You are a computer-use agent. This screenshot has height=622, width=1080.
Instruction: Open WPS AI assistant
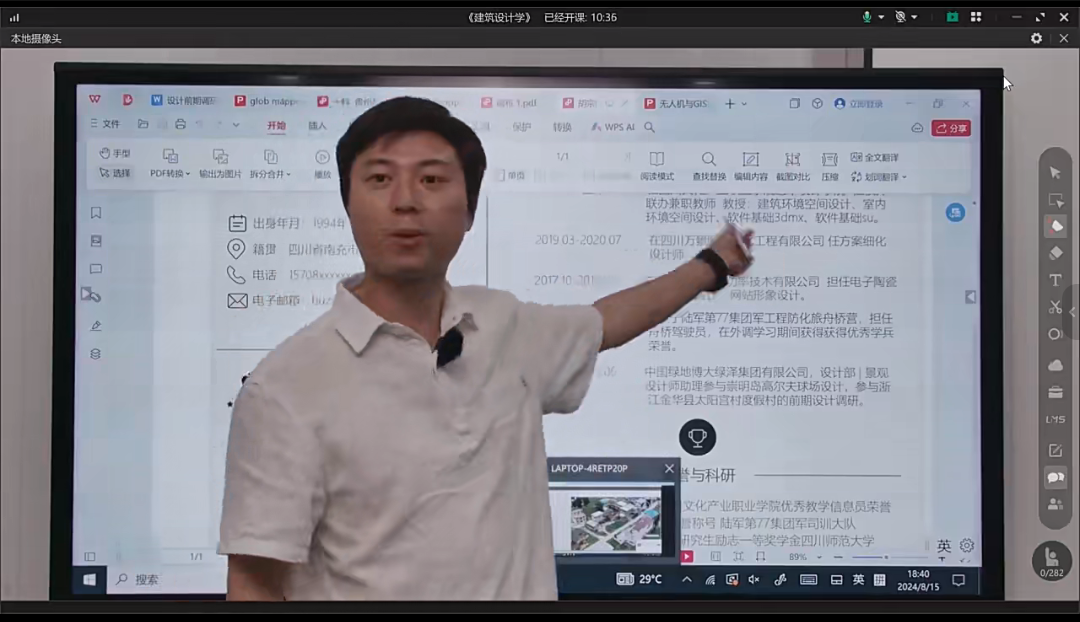pos(612,127)
